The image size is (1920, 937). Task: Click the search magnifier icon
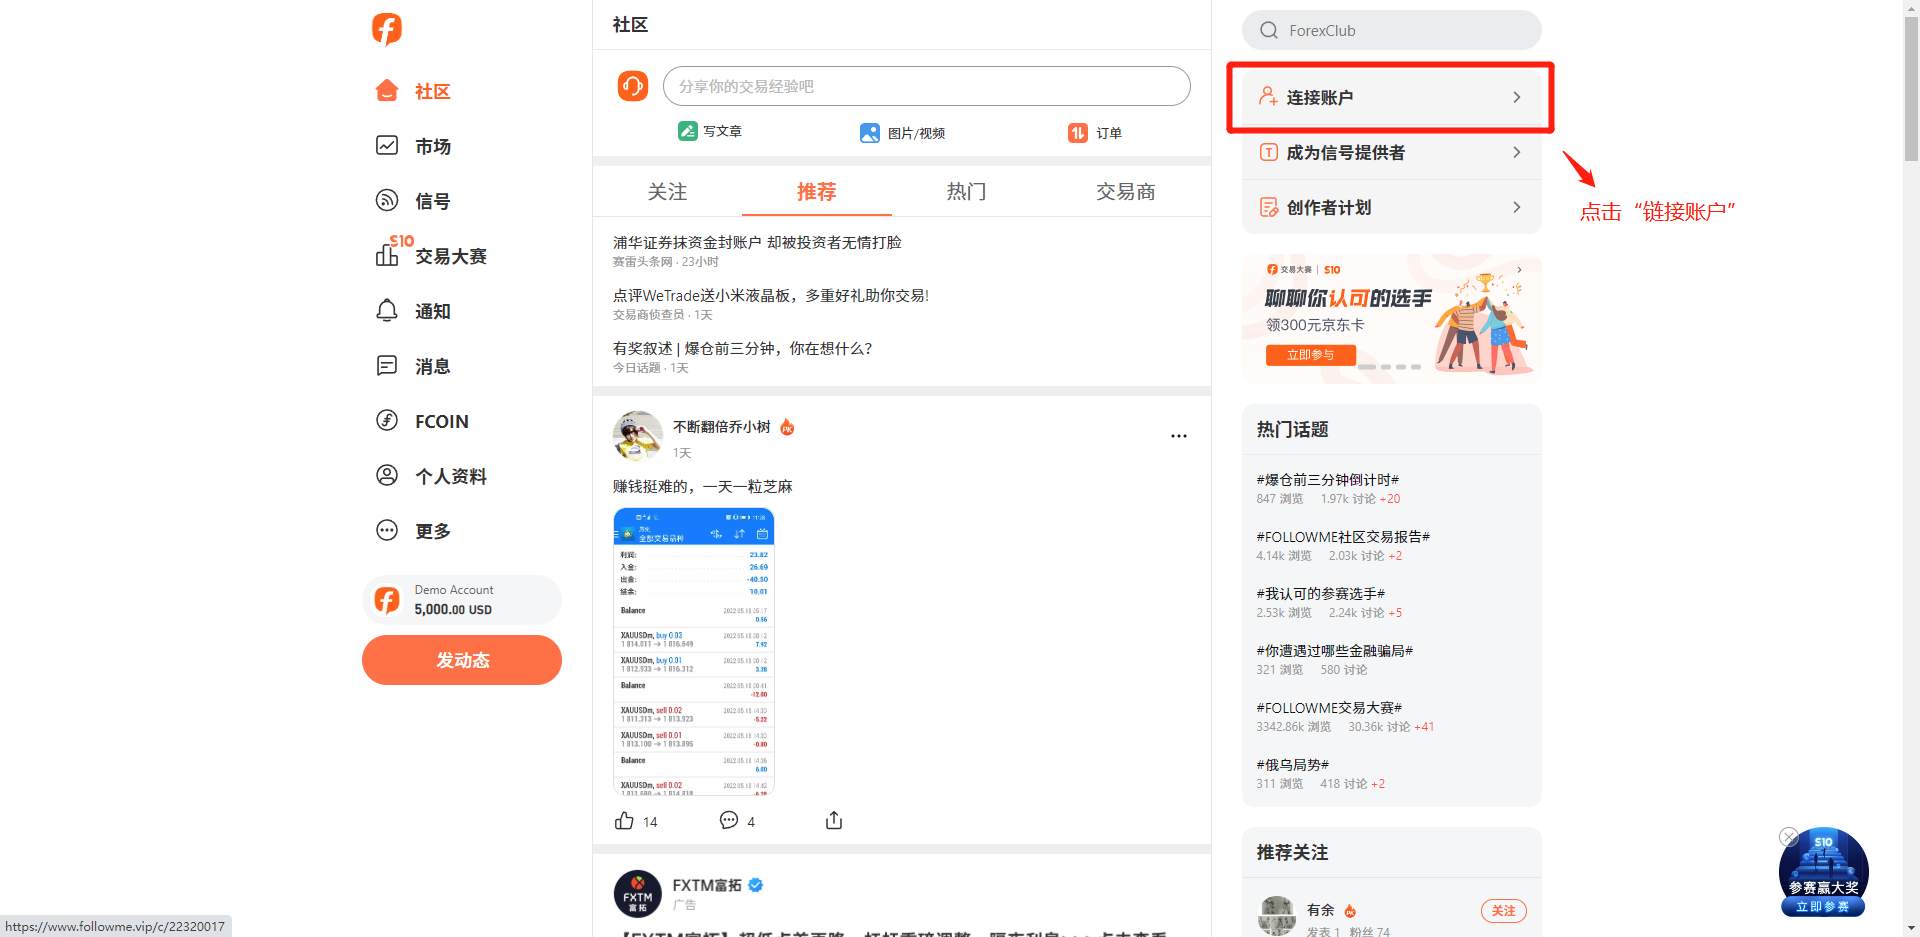click(x=1269, y=30)
